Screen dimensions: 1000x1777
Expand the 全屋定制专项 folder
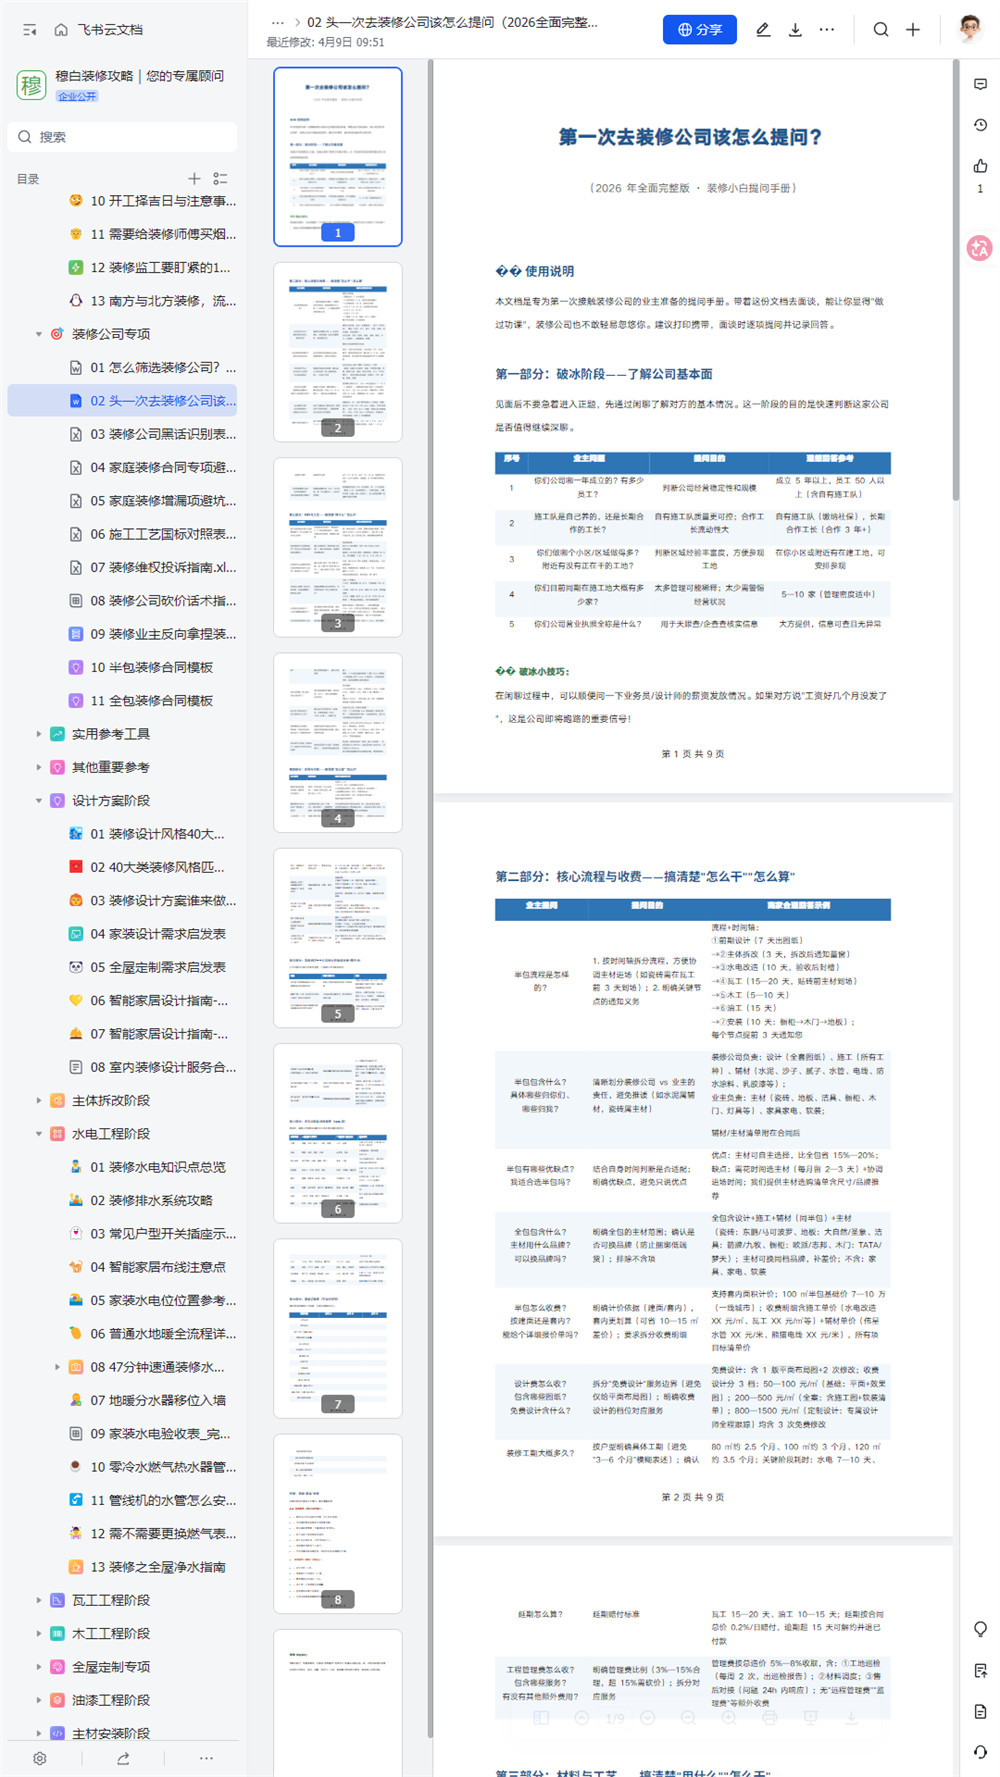[39, 1667]
